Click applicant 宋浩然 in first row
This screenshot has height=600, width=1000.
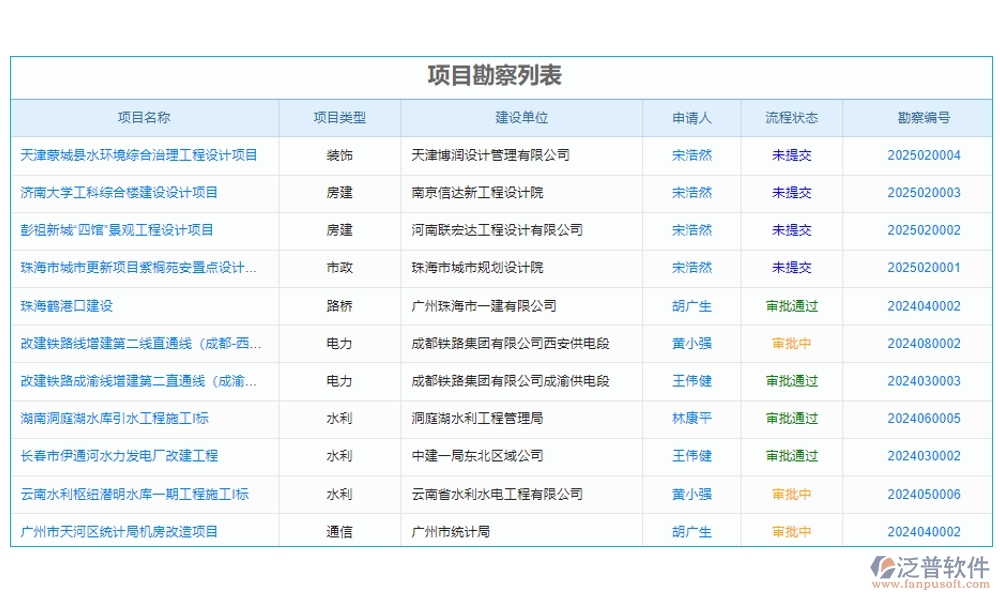691,155
